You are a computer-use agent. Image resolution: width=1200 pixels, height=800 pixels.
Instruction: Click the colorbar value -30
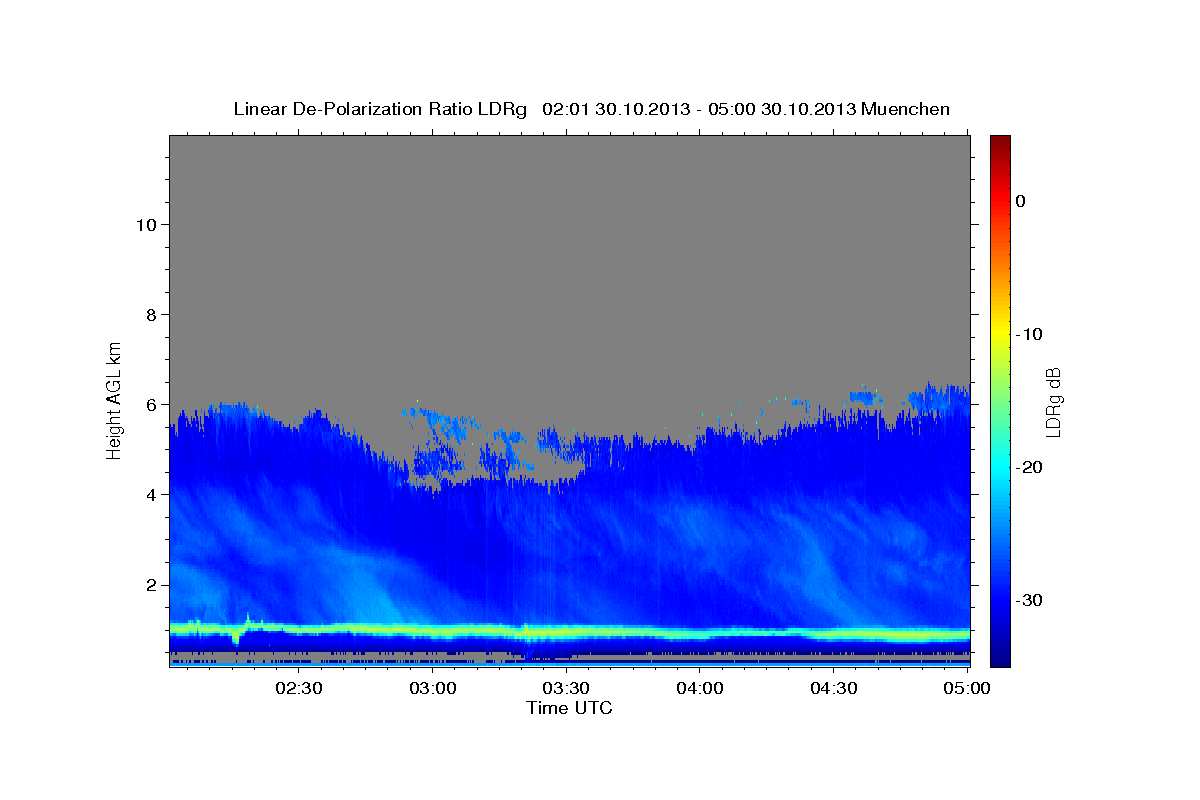(x=1029, y=600)
